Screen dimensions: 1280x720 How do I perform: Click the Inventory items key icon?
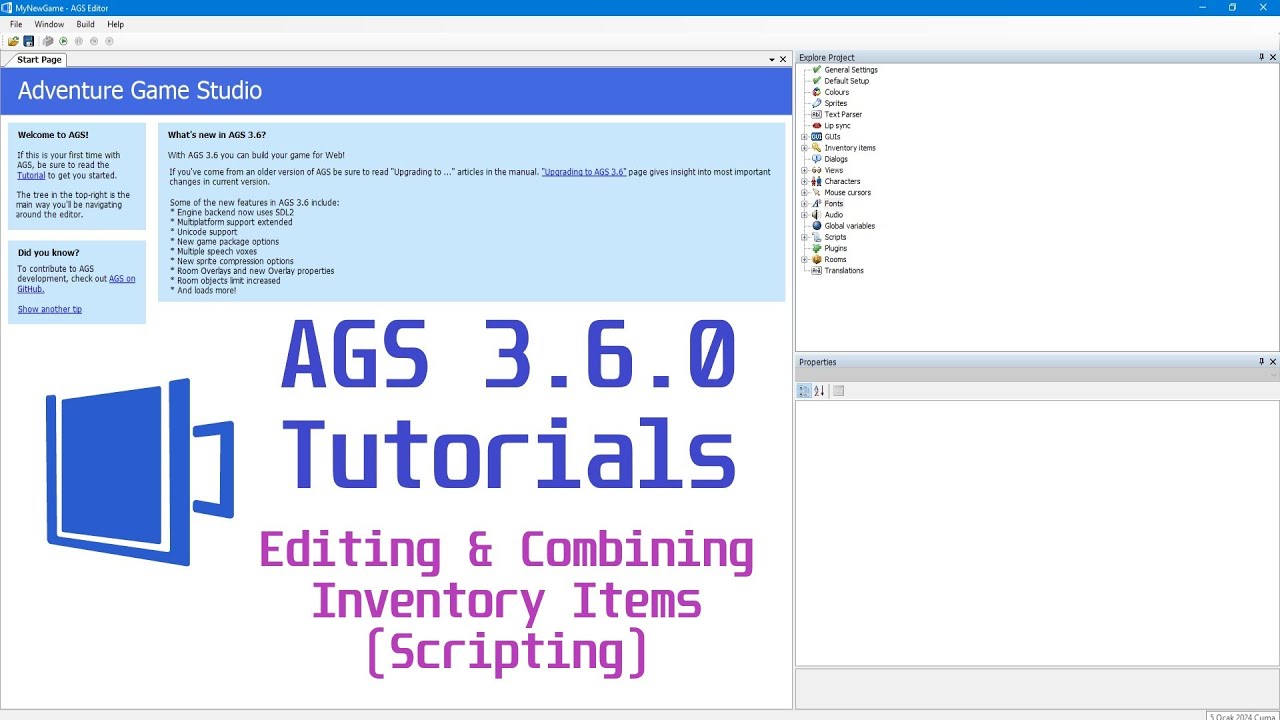point(816,148)
